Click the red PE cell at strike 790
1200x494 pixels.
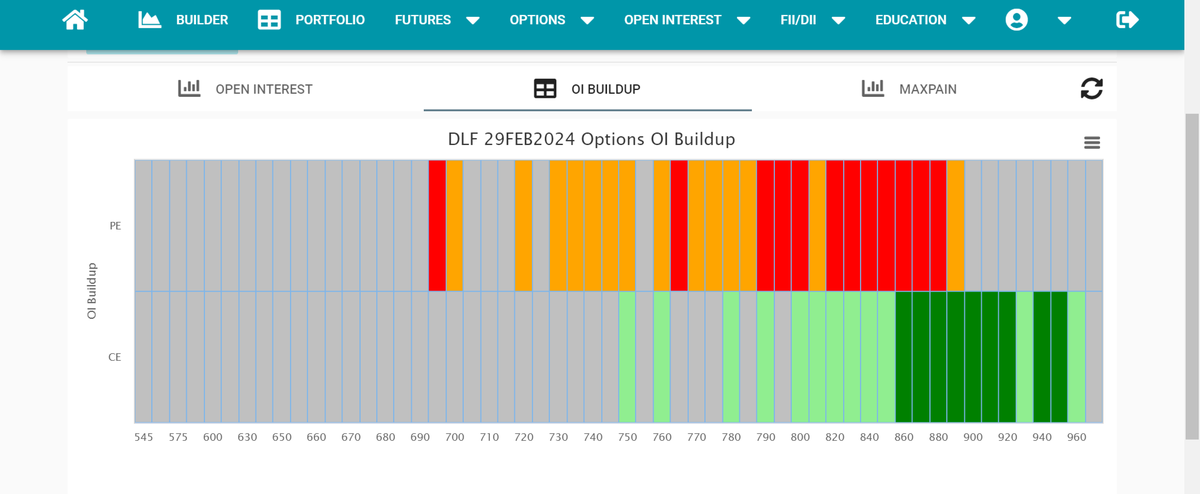tap(766, 225)
